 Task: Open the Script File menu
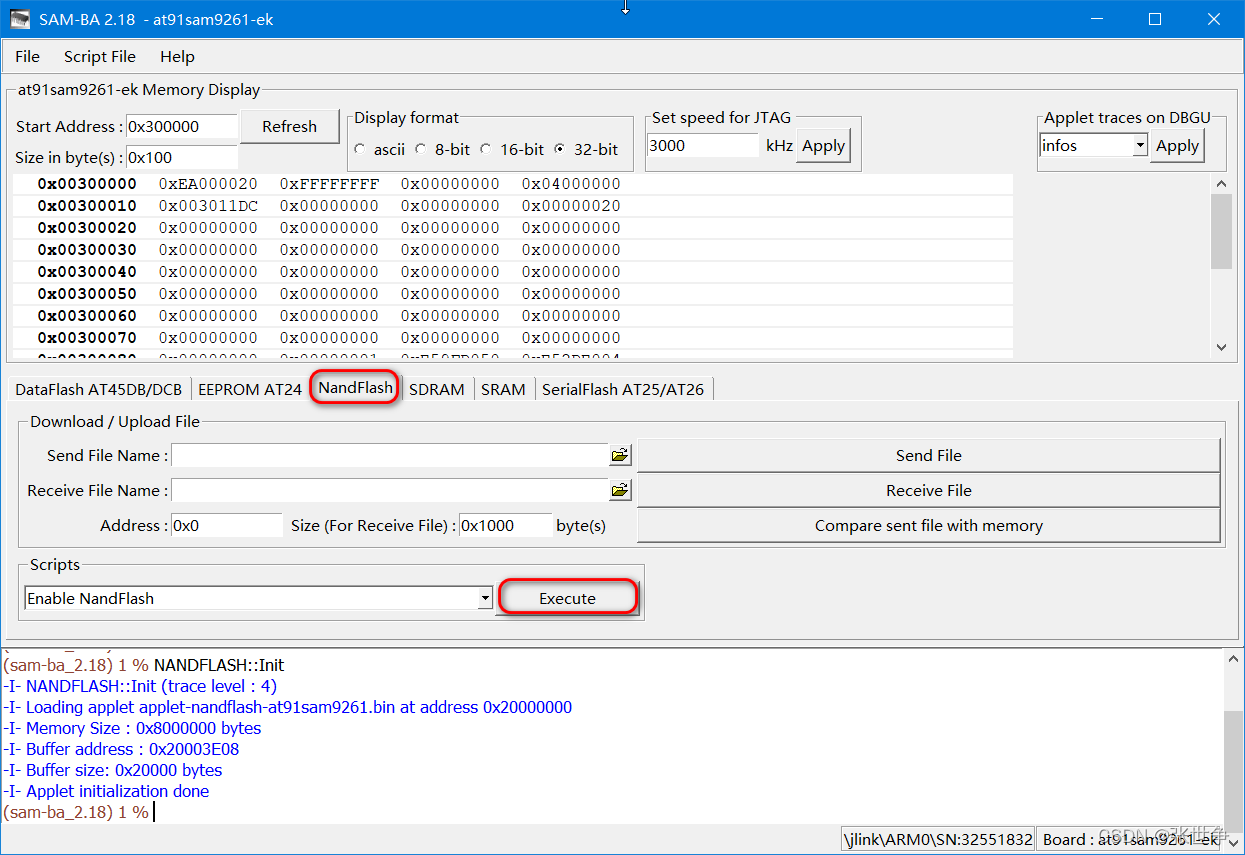click(x=100, y=57)
